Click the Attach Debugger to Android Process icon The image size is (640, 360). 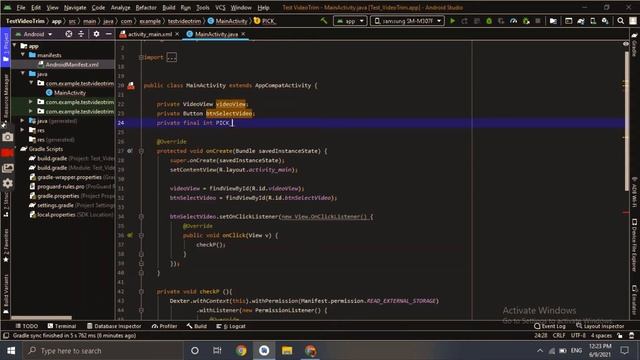pyautogui.click(x=526, y=21)
